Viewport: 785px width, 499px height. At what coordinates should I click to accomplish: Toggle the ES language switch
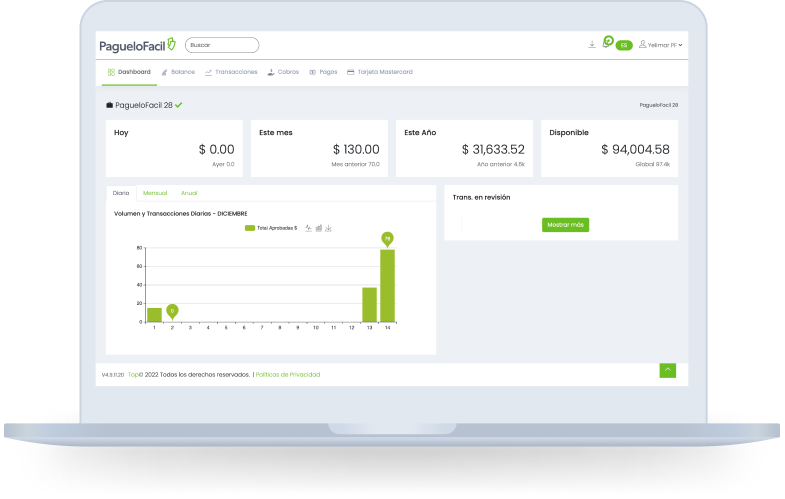624,45
